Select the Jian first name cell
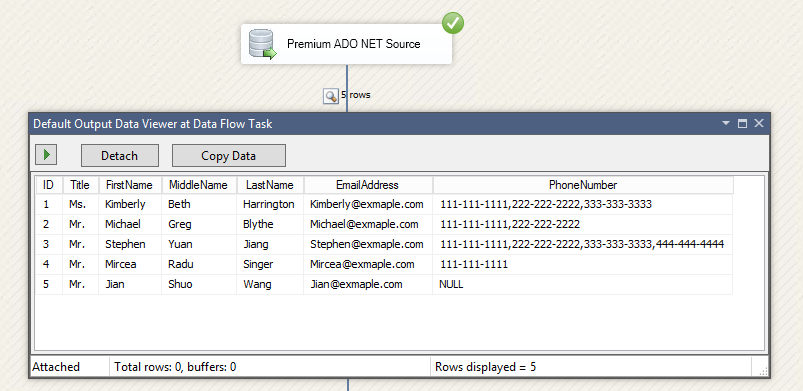 tap(130, 284)
